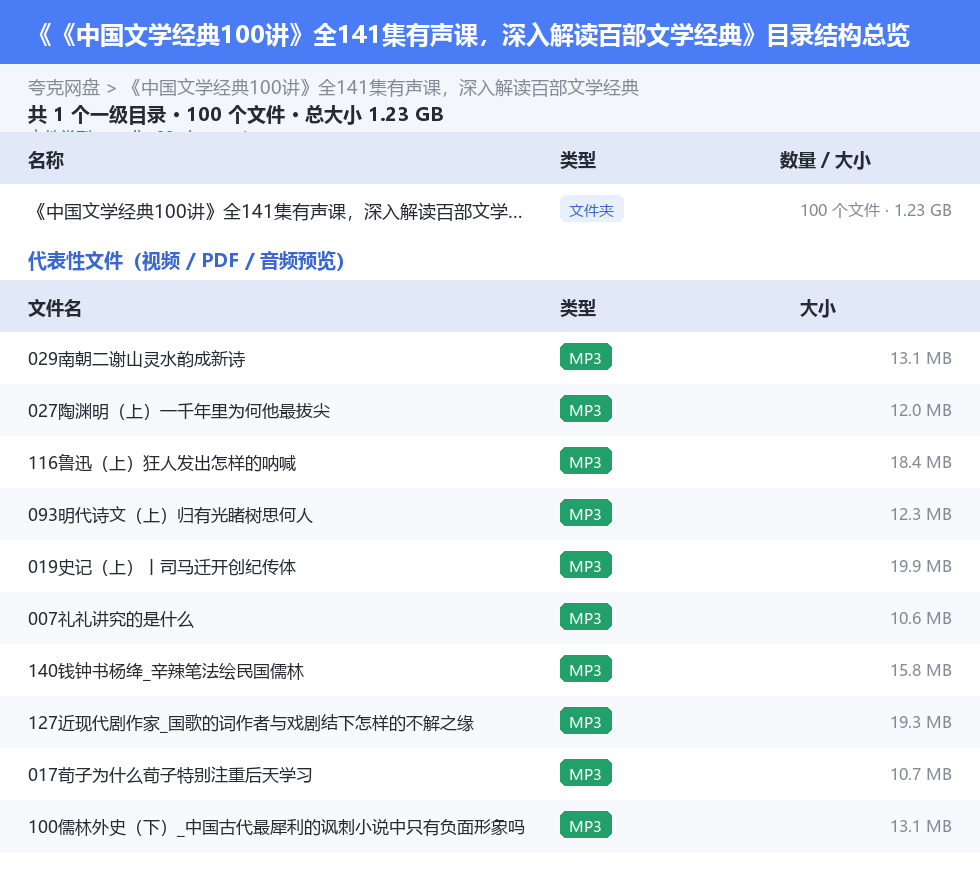Click the 大小 column header

pos(818,308)
